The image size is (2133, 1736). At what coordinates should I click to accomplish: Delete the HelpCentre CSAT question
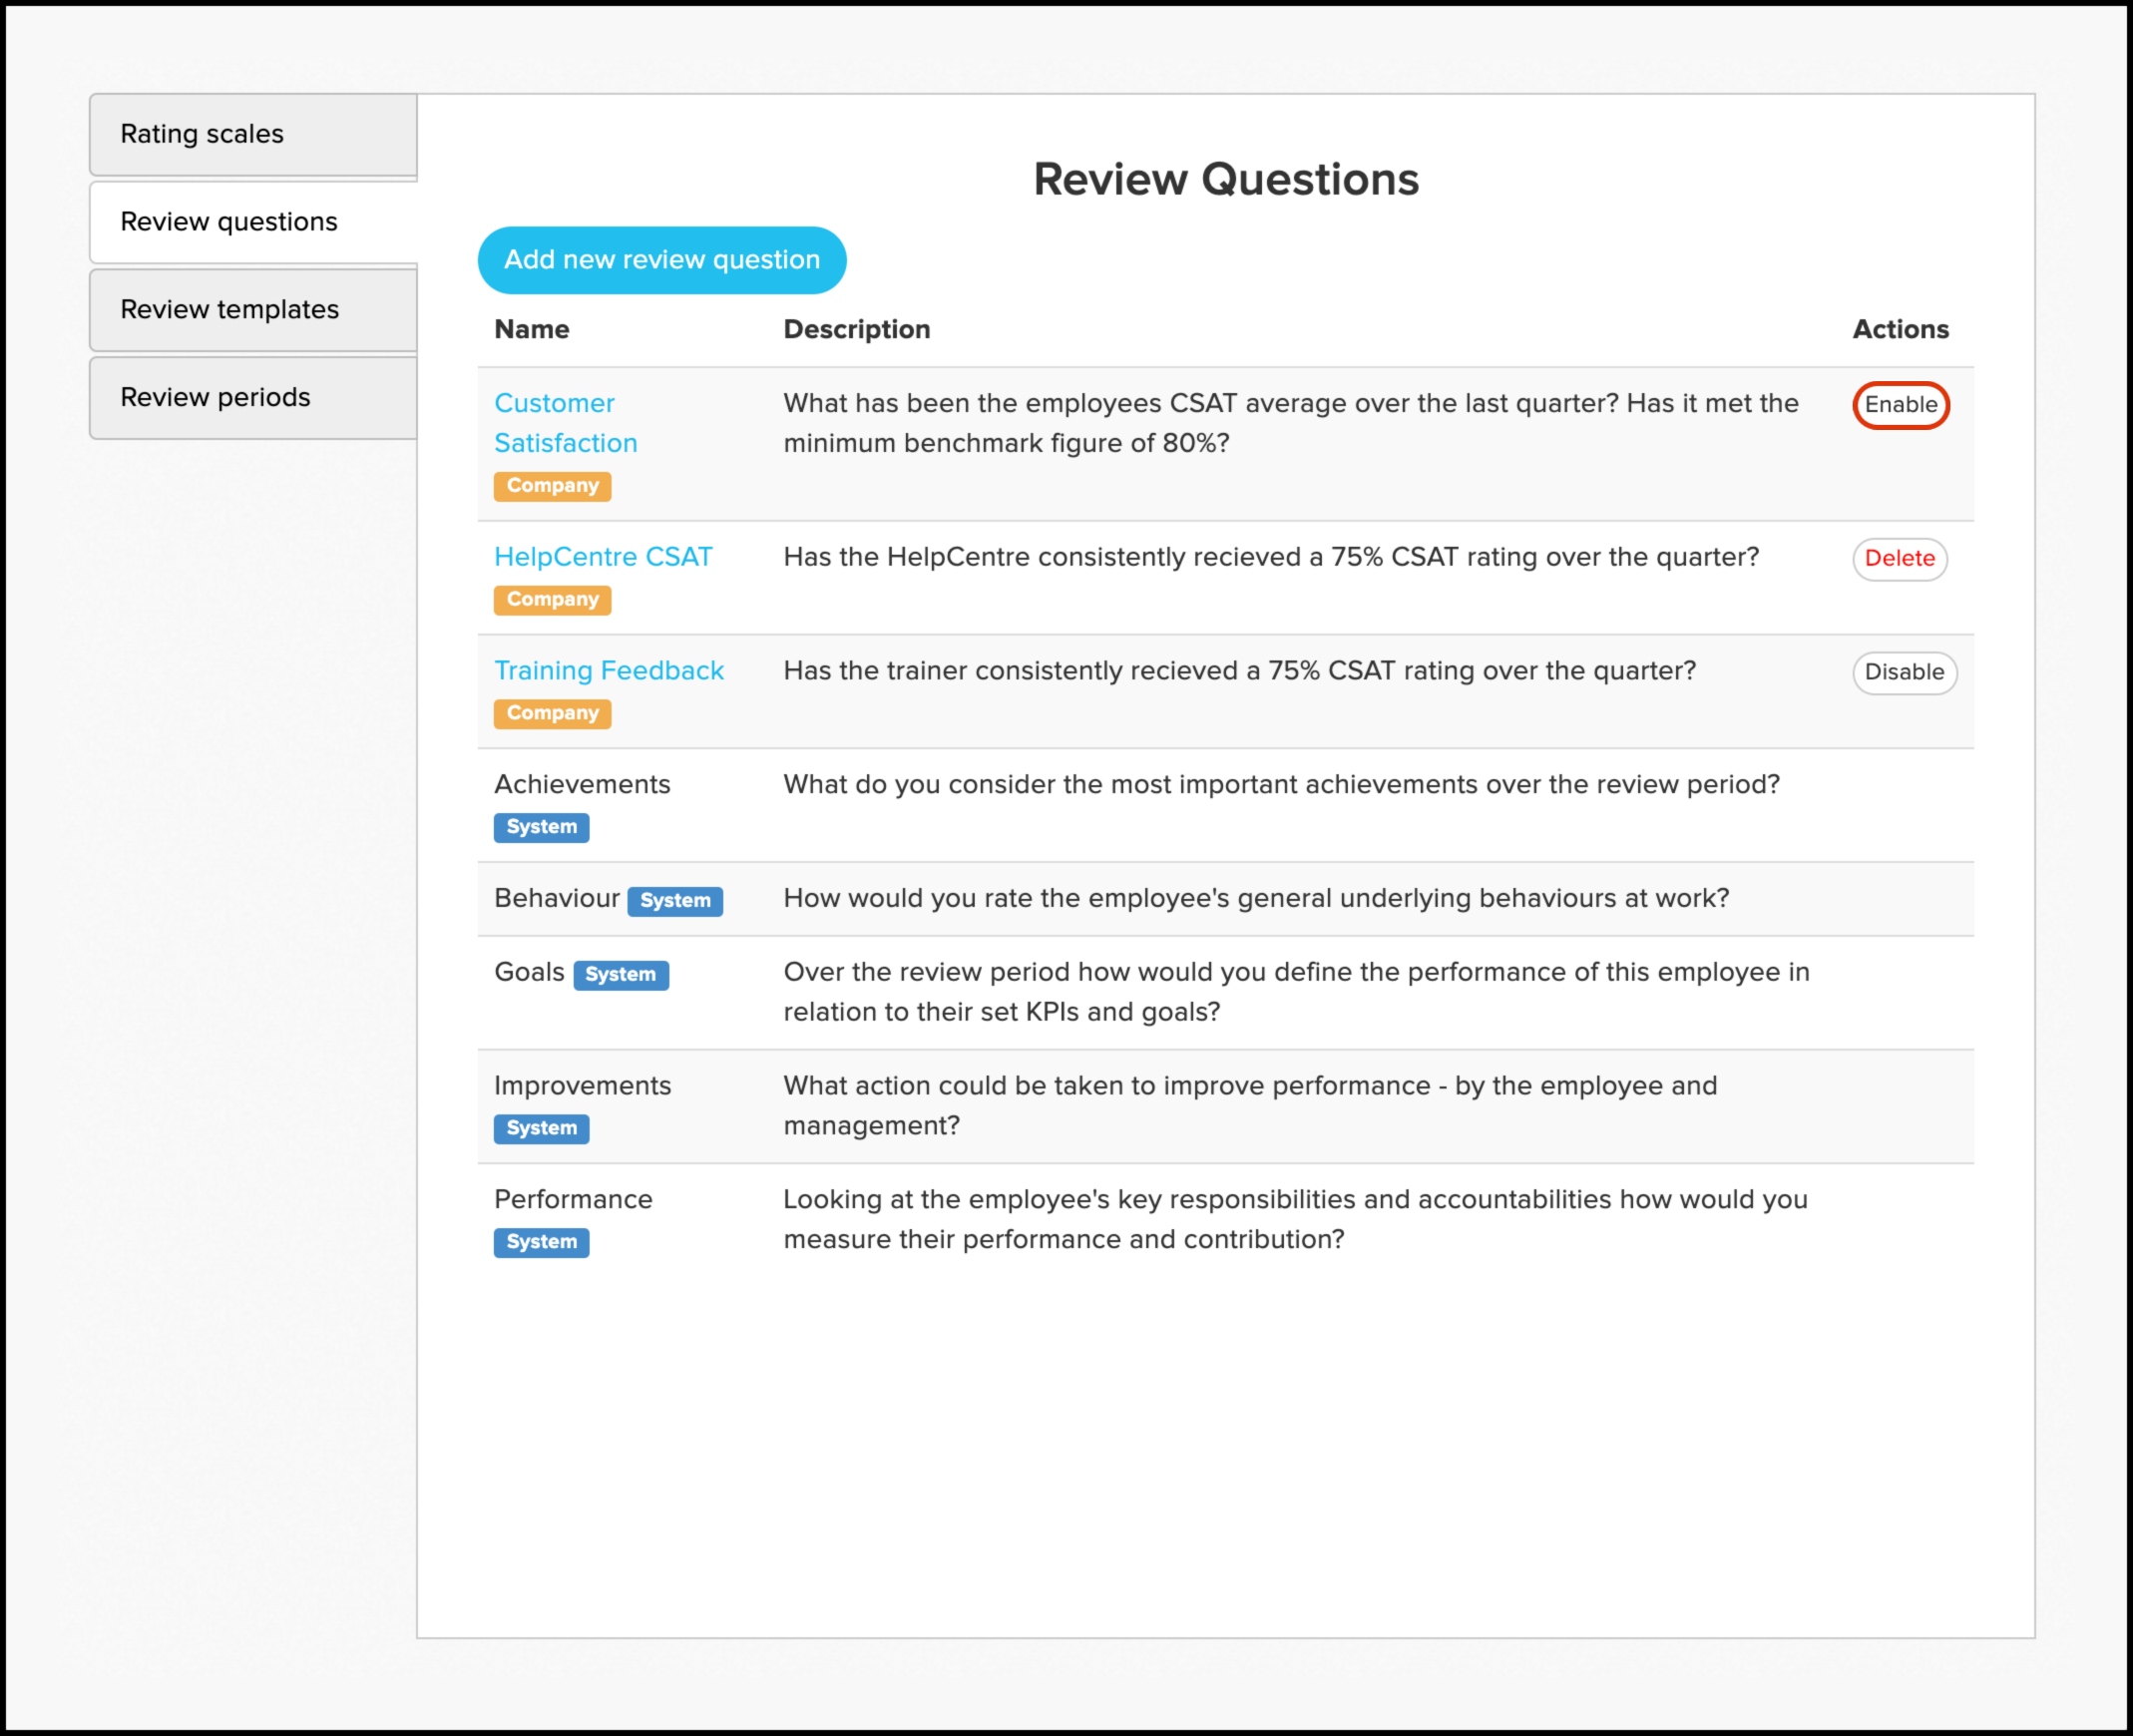click(x=1898, y=559)
